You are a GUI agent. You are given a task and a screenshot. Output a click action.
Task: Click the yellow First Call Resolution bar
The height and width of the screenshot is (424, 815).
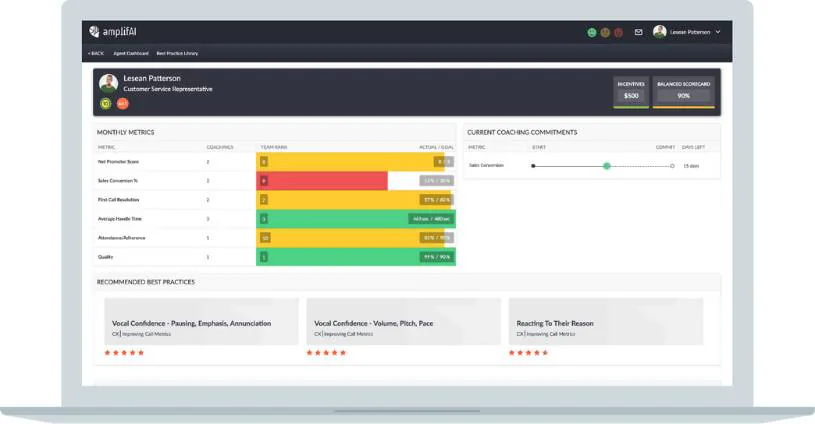354,200
